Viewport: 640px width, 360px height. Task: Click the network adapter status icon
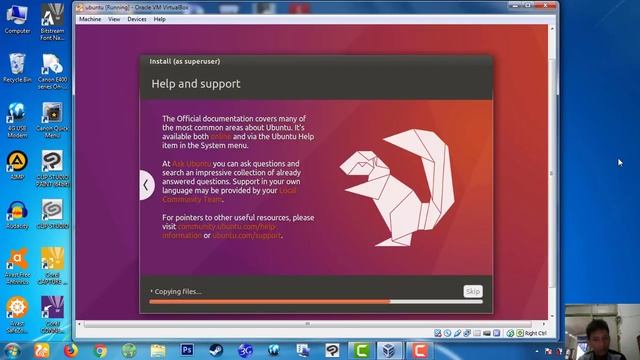pos(467,333)
